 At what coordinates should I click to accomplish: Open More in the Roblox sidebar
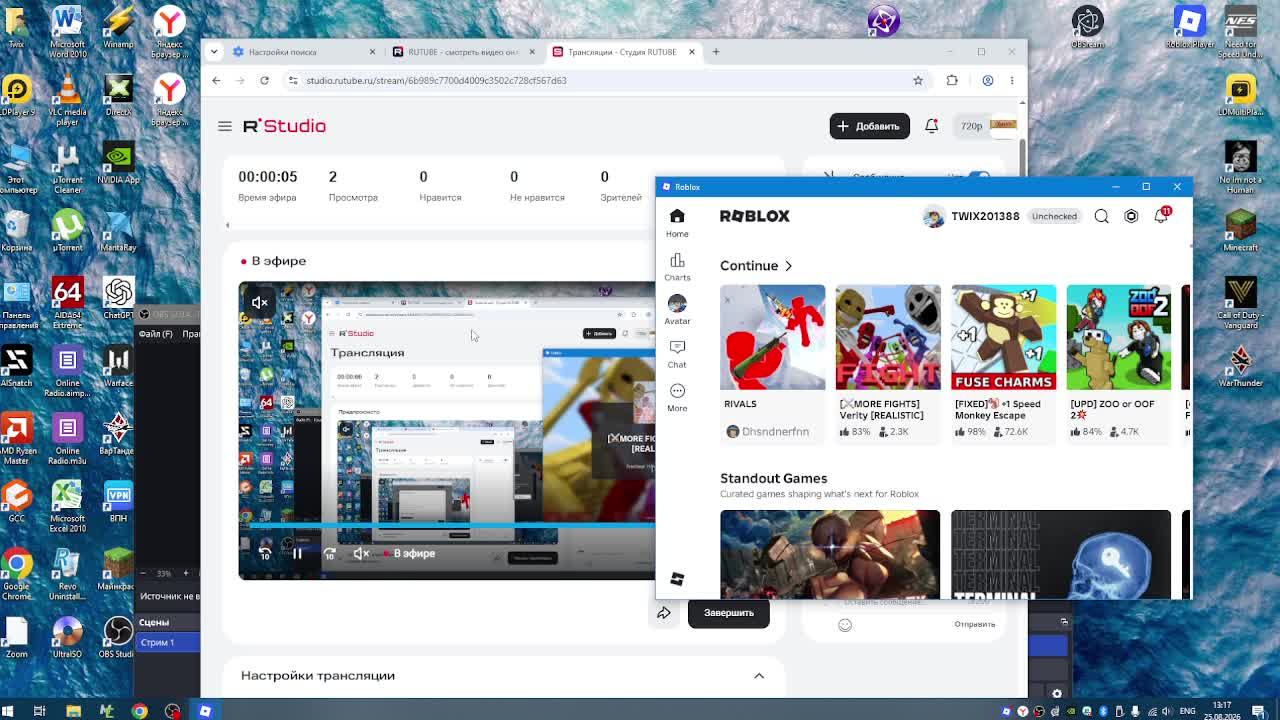coord(677,397)
